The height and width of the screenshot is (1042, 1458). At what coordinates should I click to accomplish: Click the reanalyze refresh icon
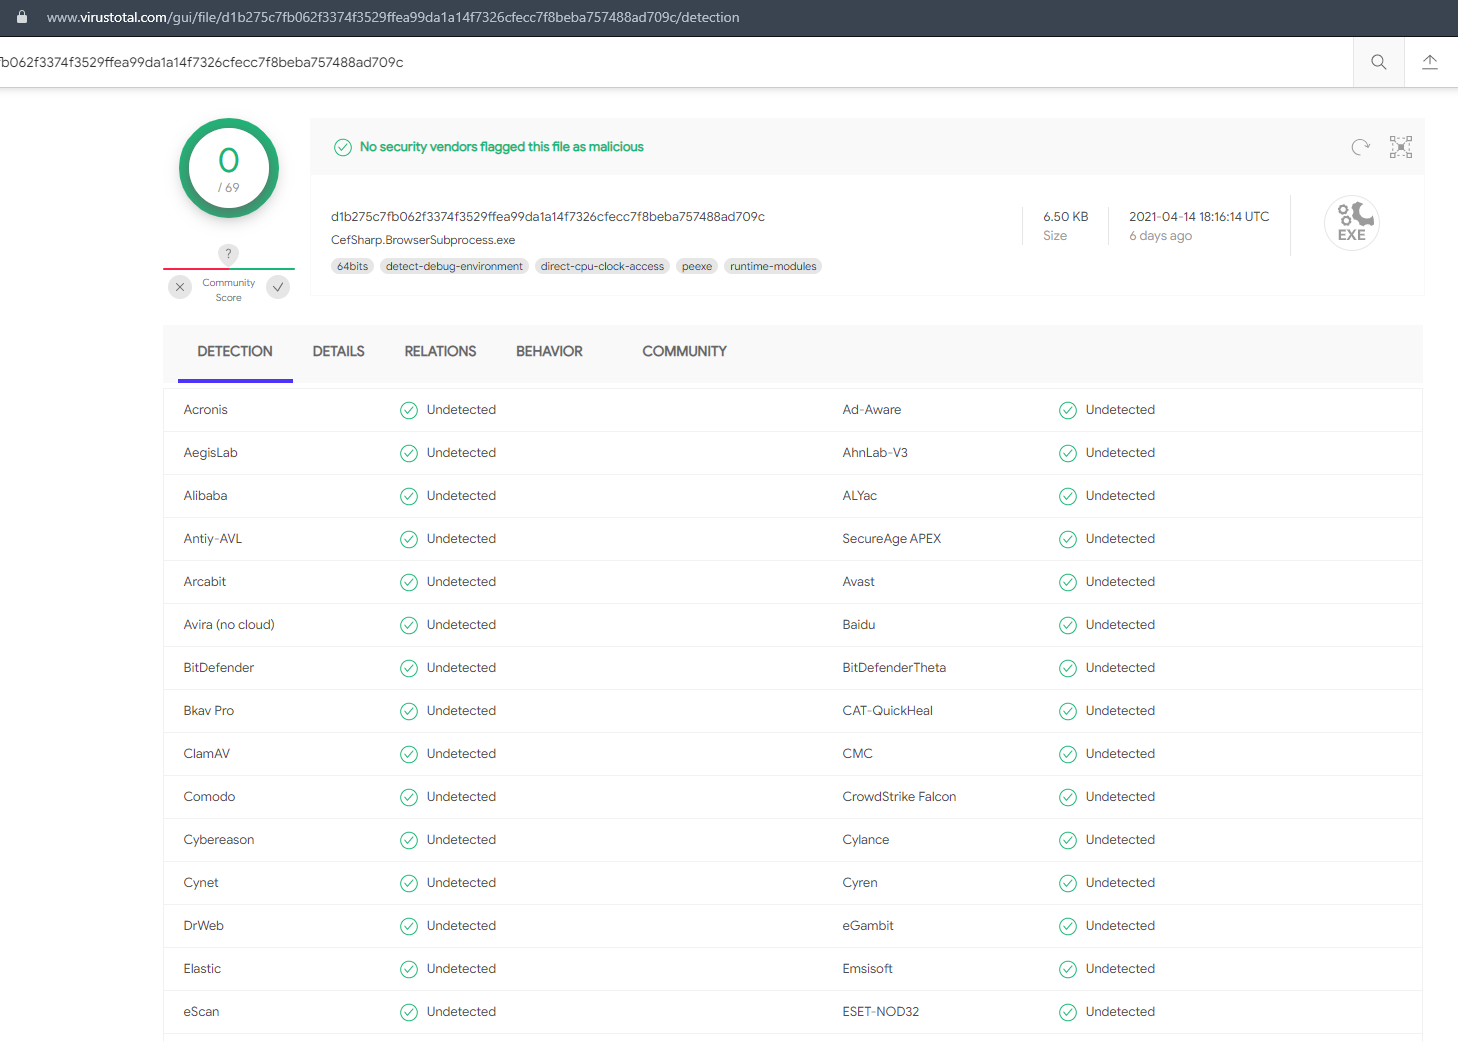(x=1360, y=147)
